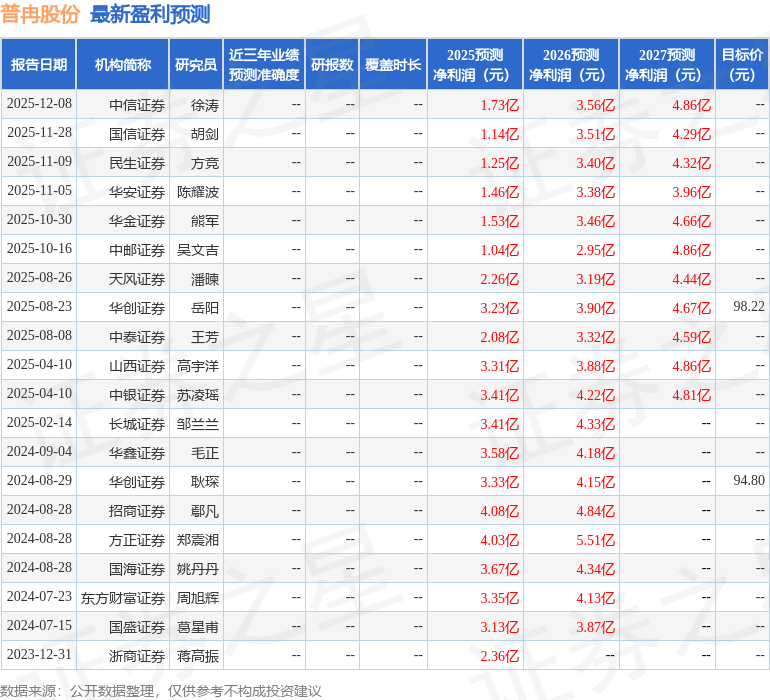The height and width of the screenshot is (700, 770).
Task: Click the 1.04亿 profit value
Action: [499, 250]
